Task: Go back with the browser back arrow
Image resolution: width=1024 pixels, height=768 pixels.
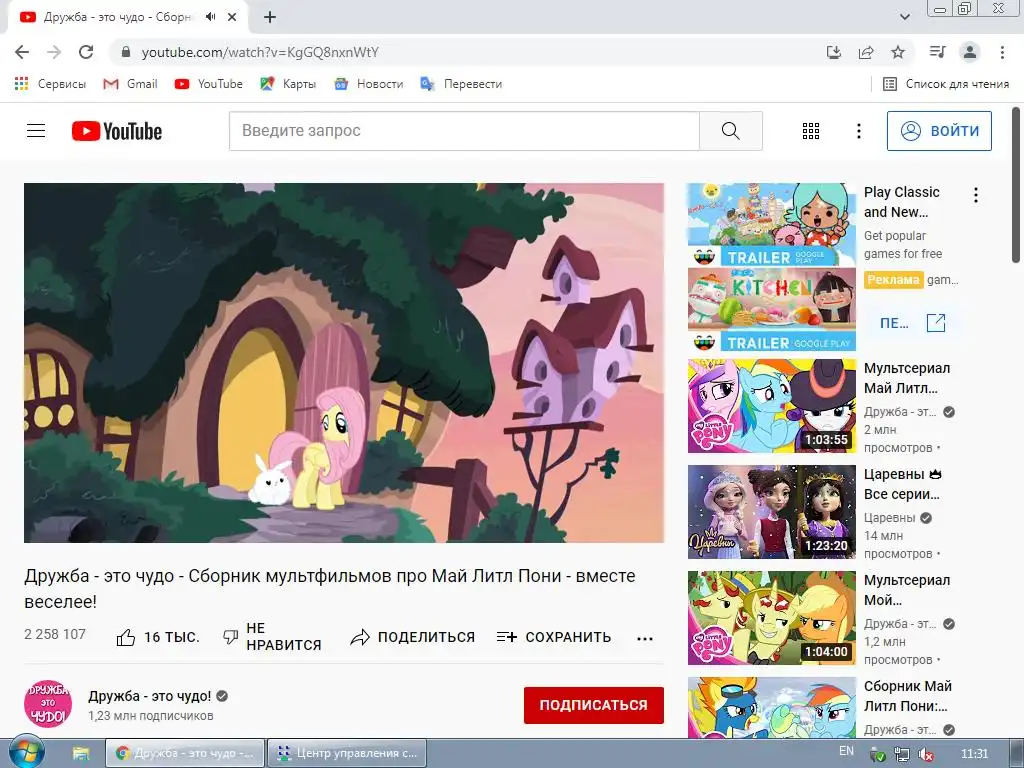Action: (22, 52)
